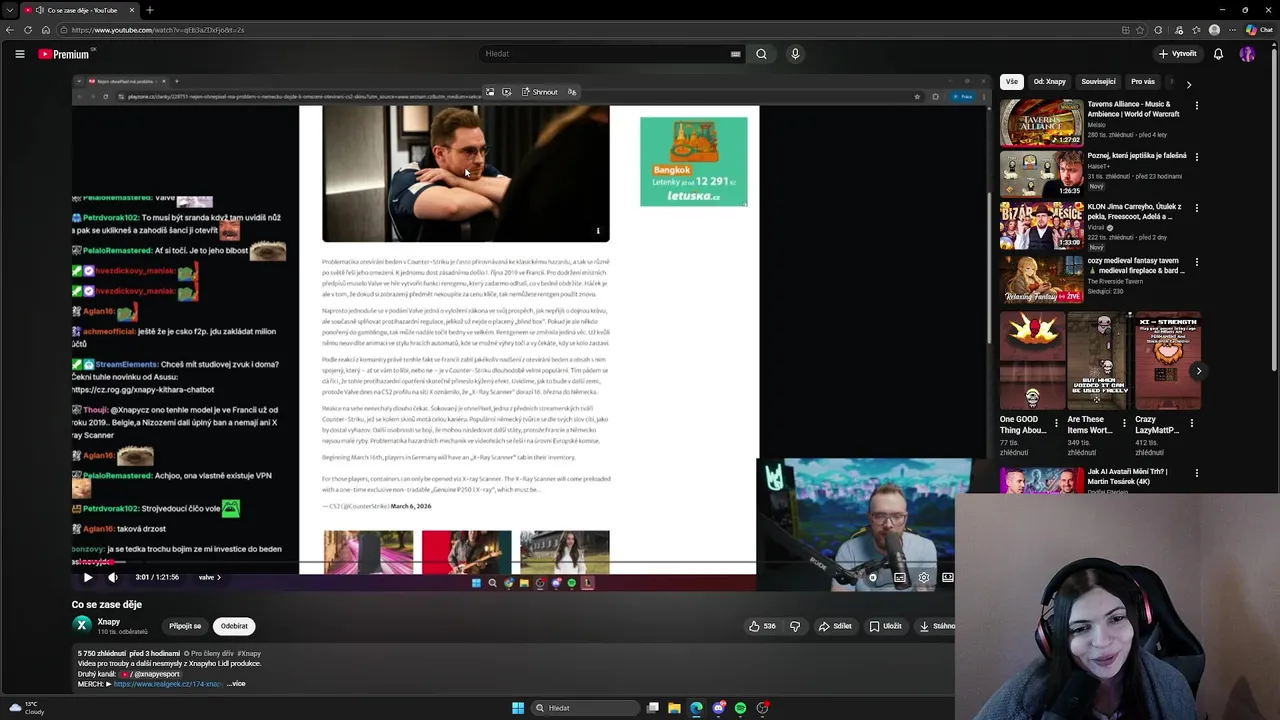The image size is (1280, 720).
Task: Open the #Xnapy hashtag link
Action: click(x=249, y=654)
